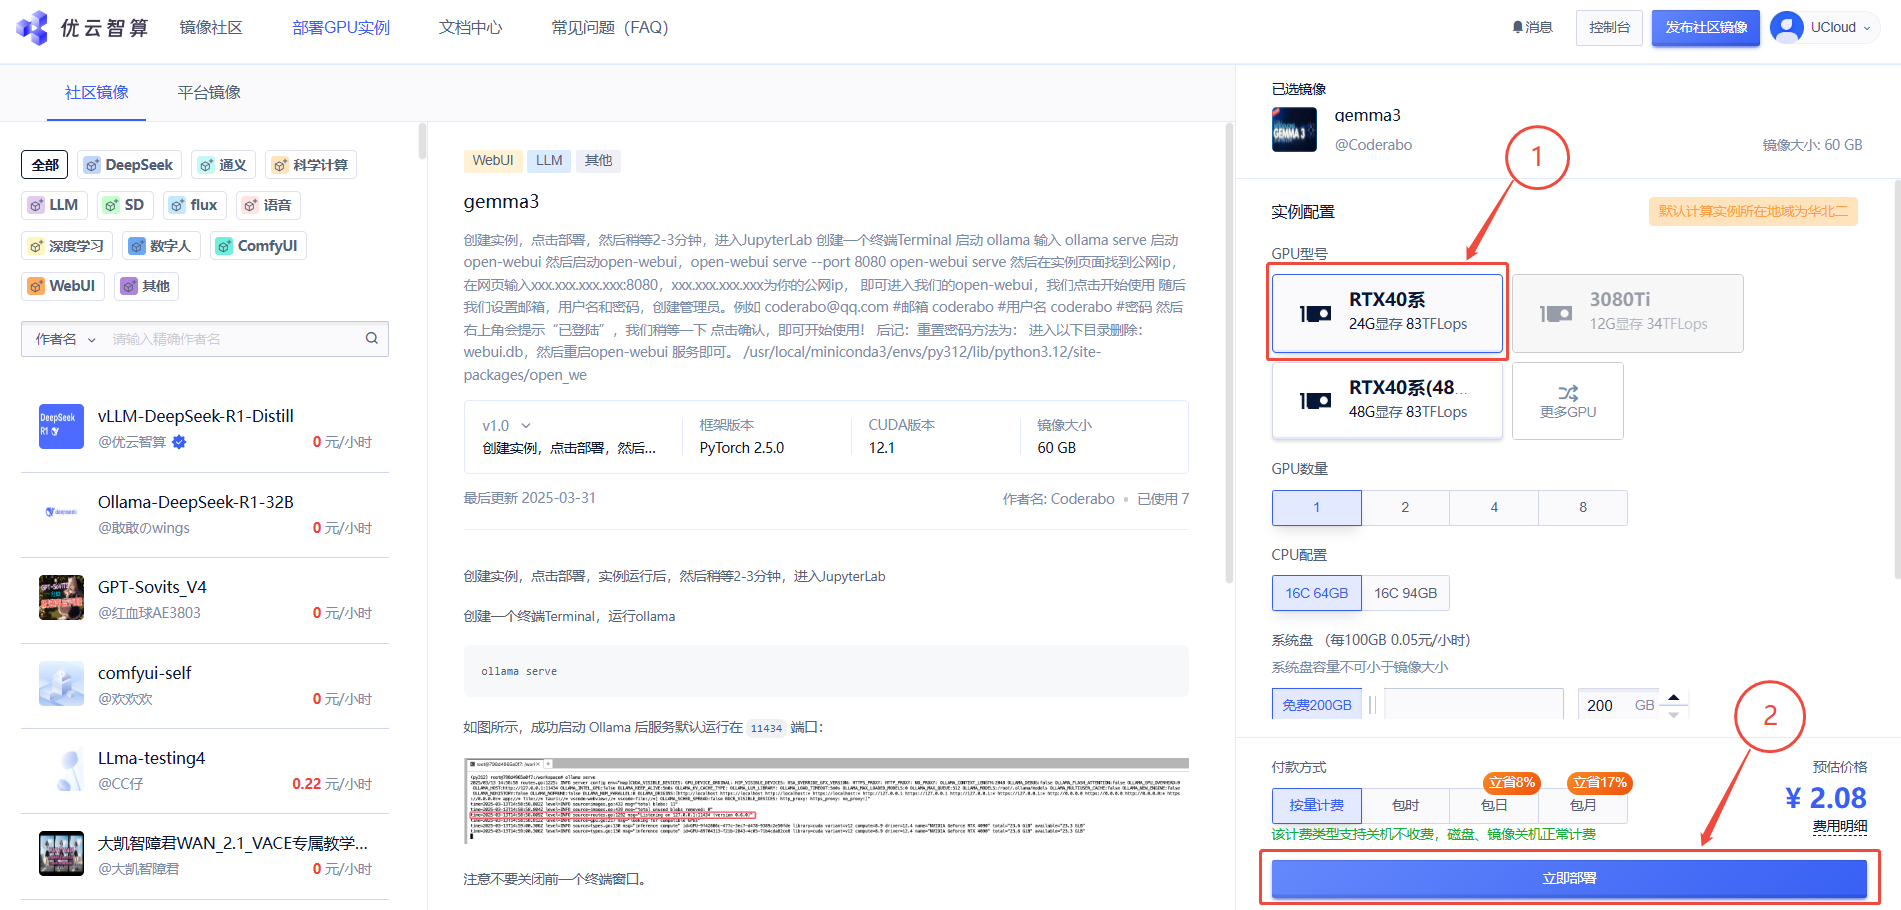1901x910 pixels.
Task: Click the GPT-Sovits_V4 thumbnail image
Action: (x=61, y=598)
